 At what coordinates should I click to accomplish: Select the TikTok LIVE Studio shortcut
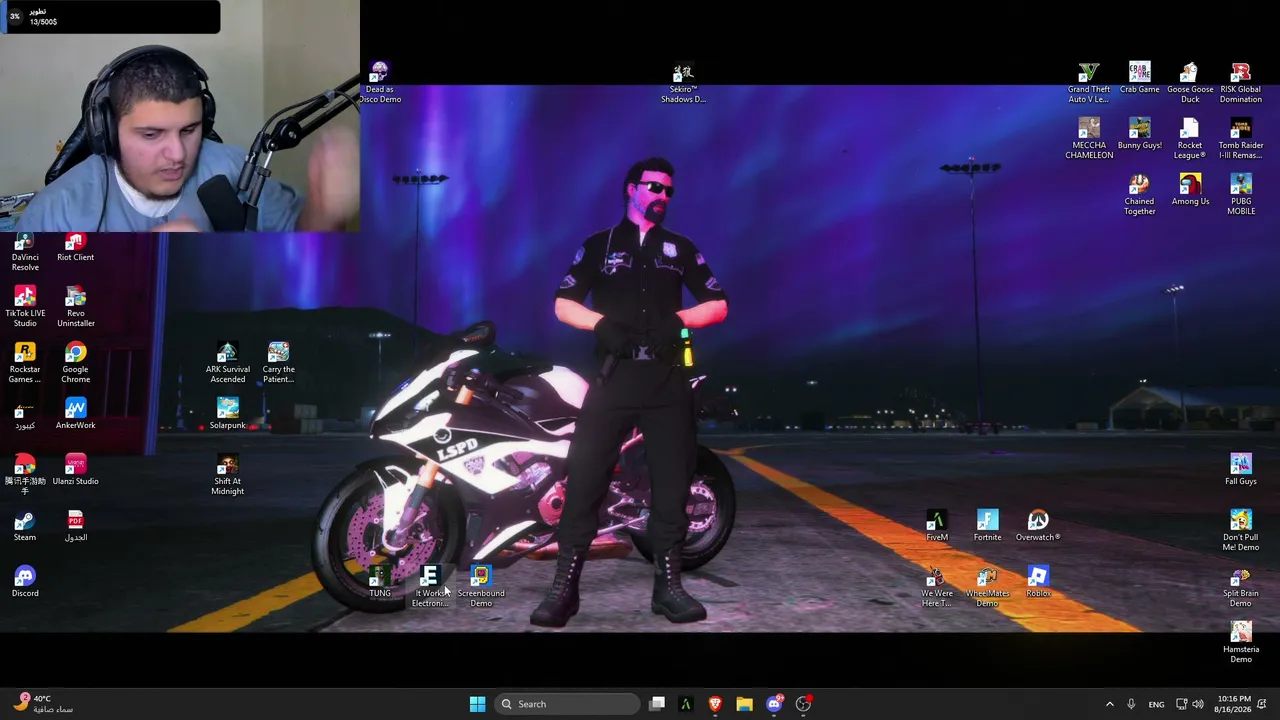(x=25, y=307)
